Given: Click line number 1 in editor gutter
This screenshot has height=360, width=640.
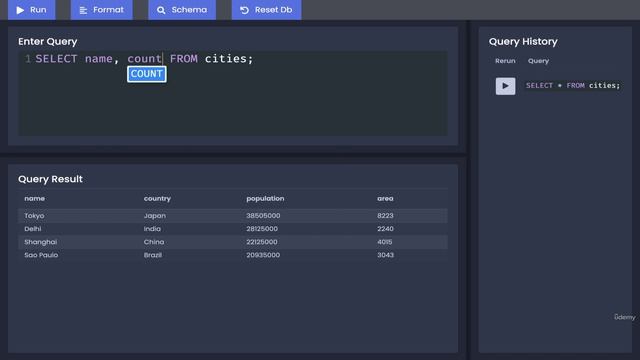Looking at the screenshot, I should pyautogui.click(x=28, y=59).
